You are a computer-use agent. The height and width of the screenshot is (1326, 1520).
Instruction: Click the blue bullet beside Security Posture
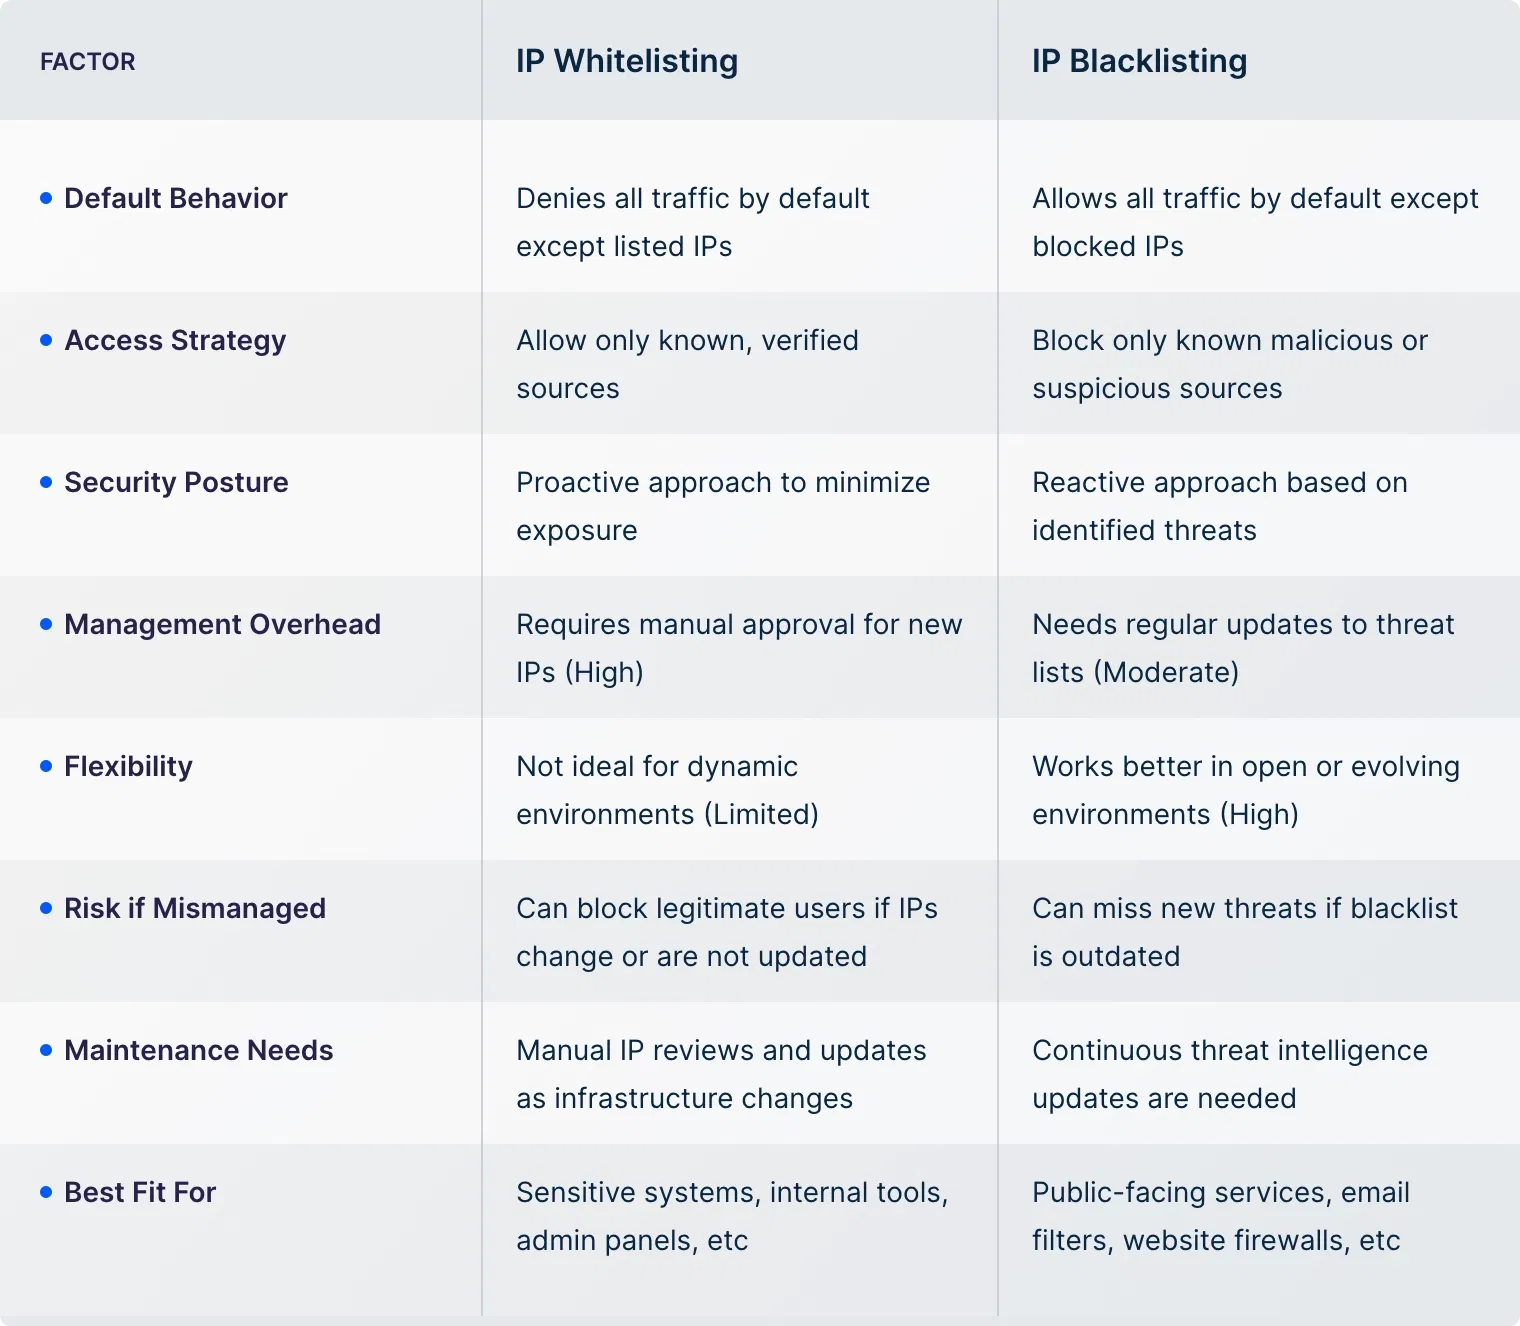pyautogui.click(x=46, y=482)
